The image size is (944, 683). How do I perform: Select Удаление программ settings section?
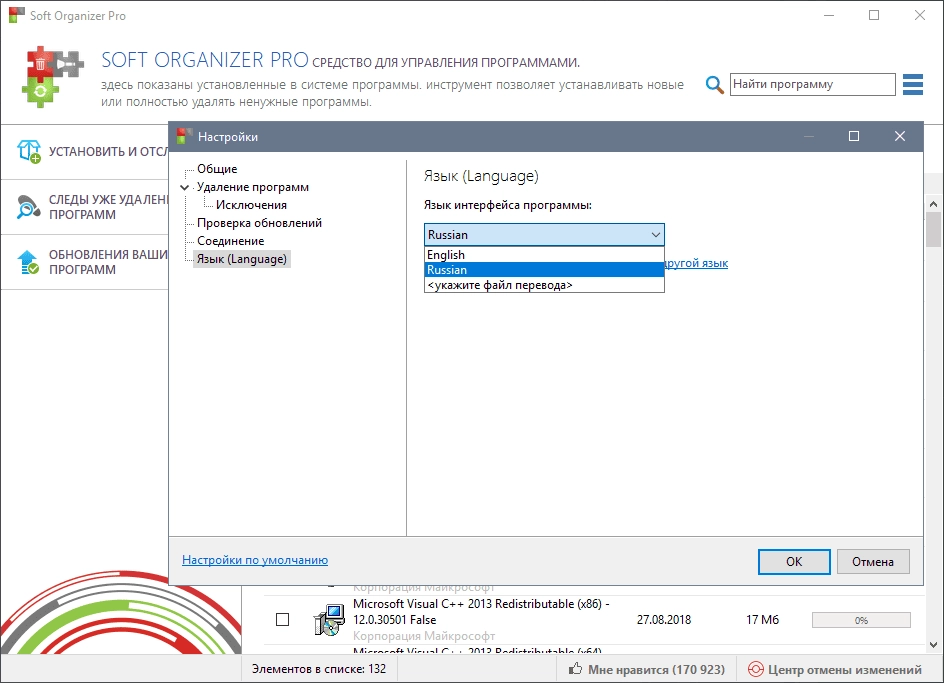pyautogui.click(x=253, y=187)
